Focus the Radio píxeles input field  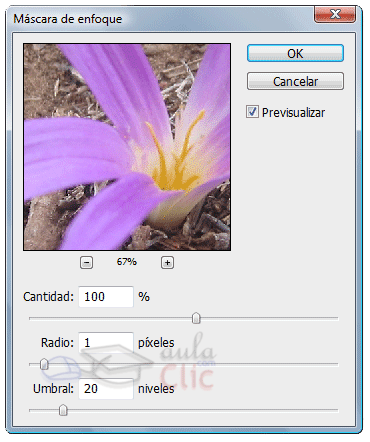(x=106, y=343)
